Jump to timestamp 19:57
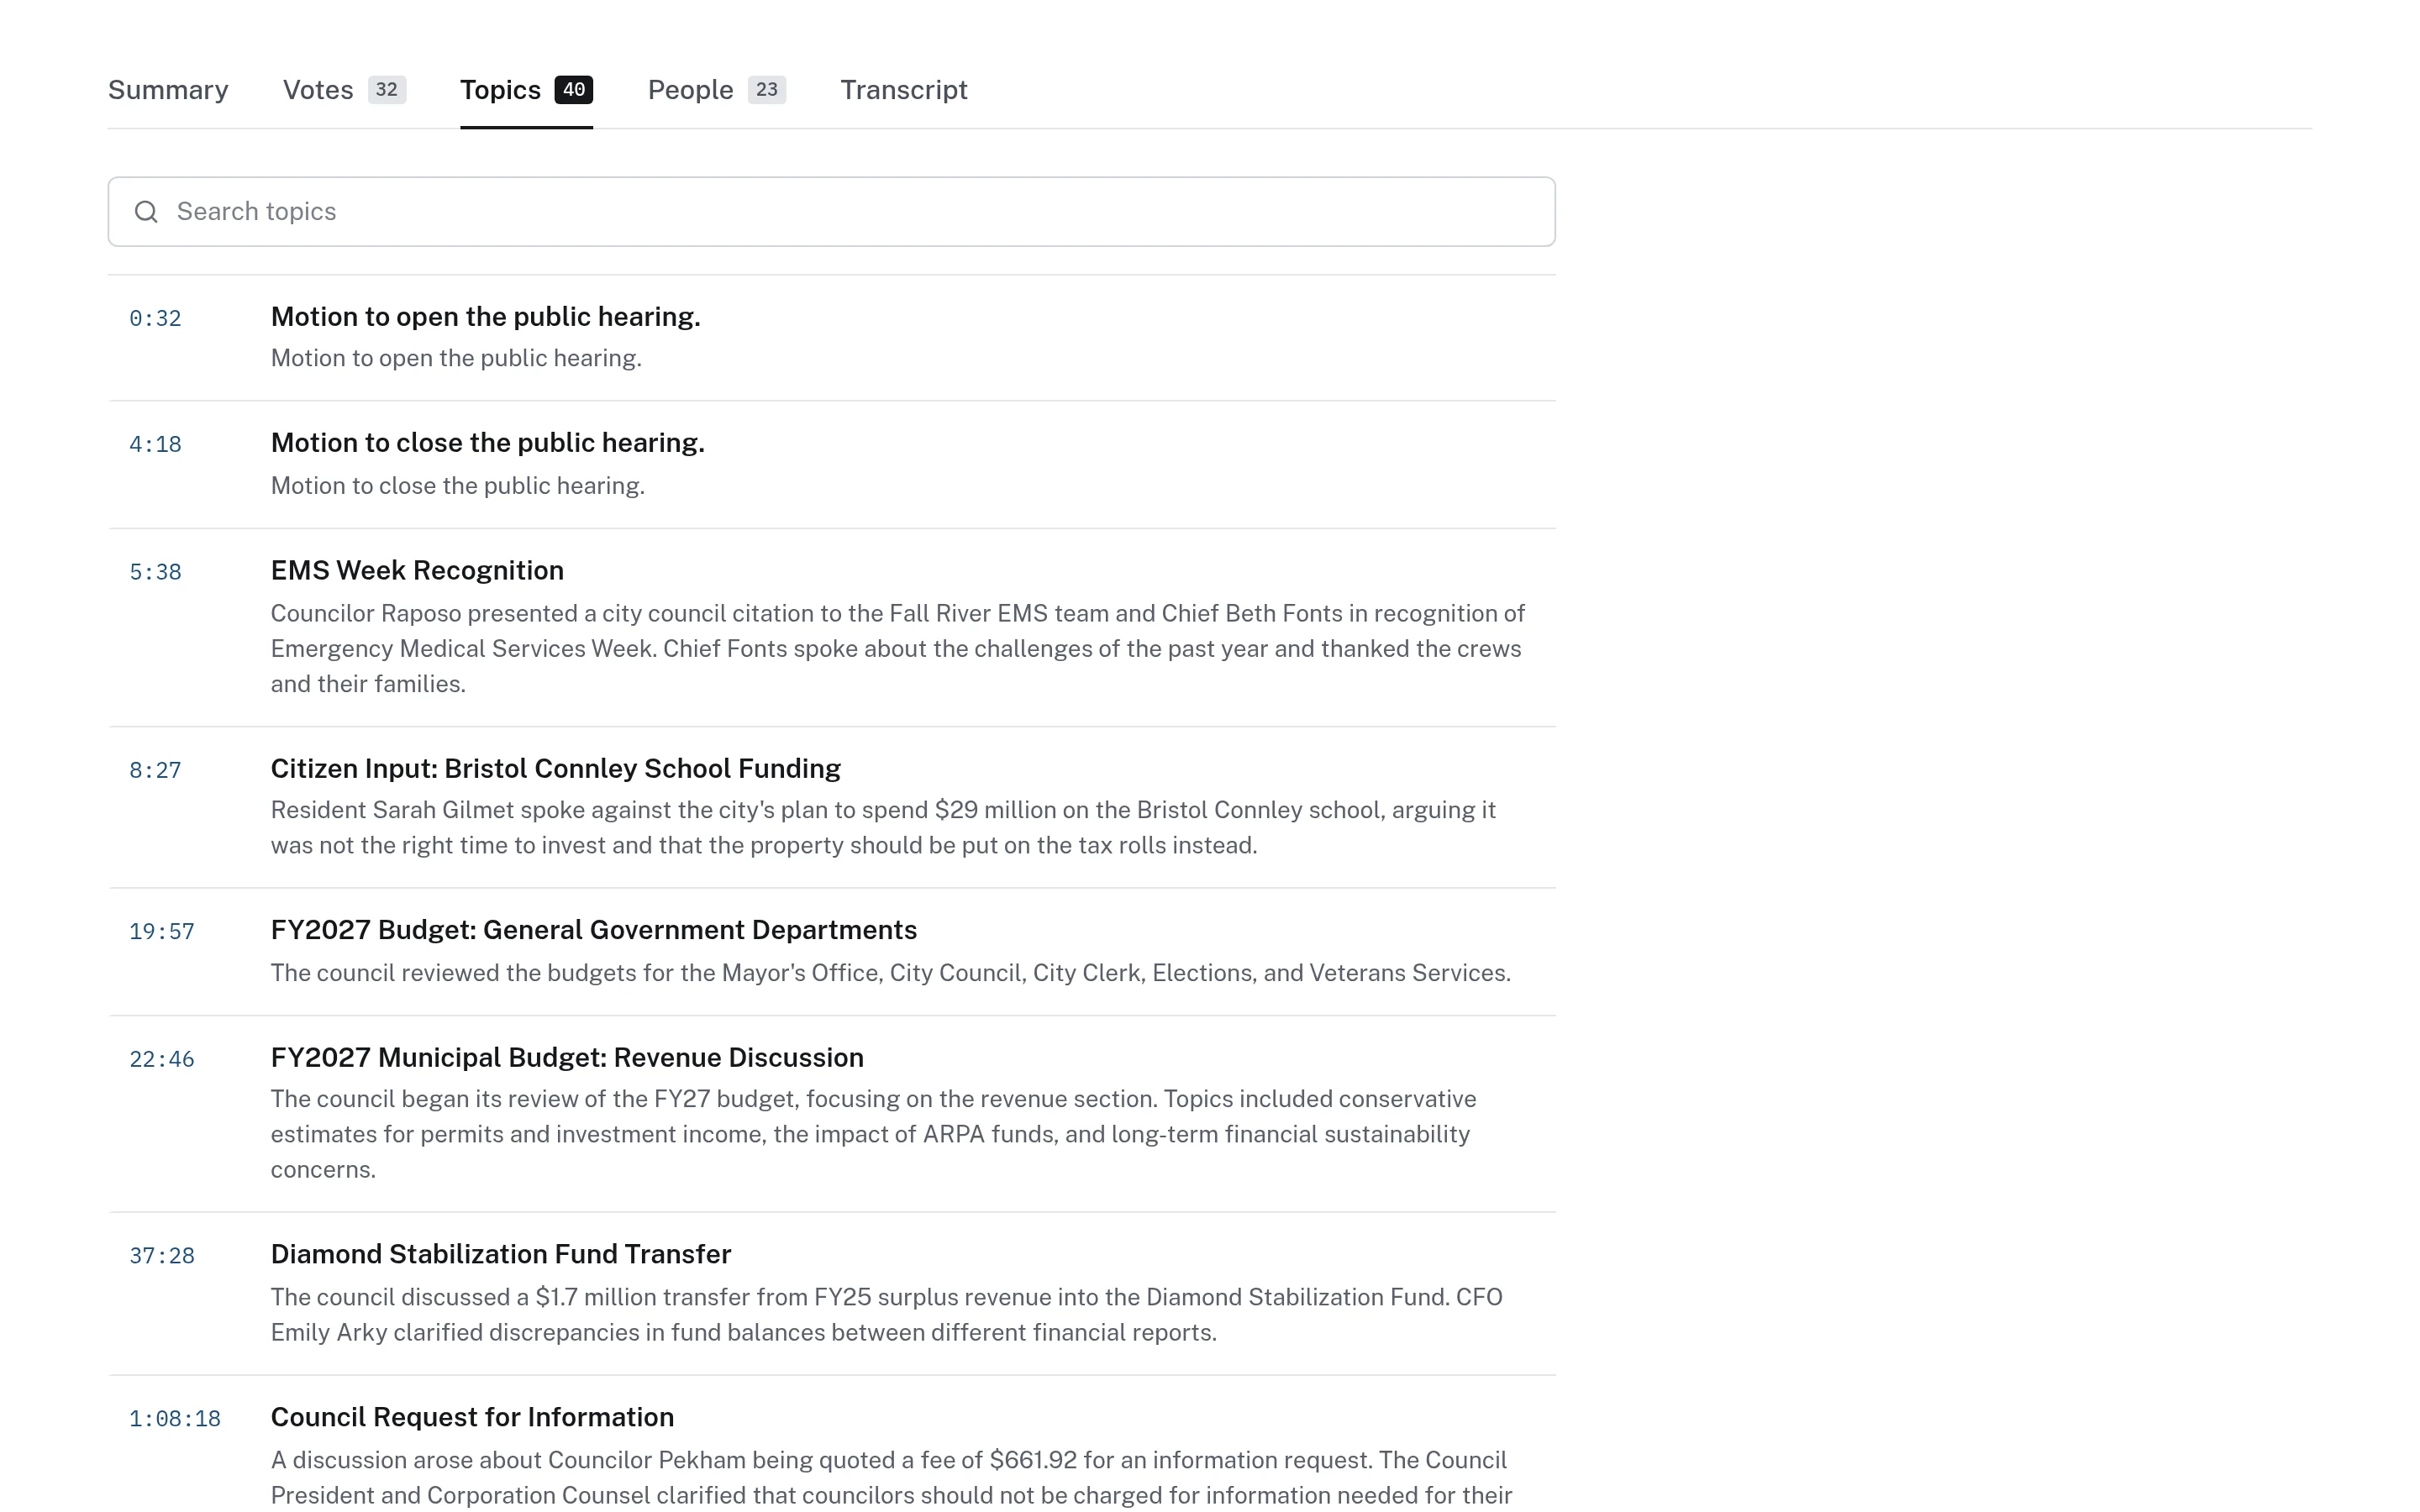Screen dimensions: 2420x1512 161,932
